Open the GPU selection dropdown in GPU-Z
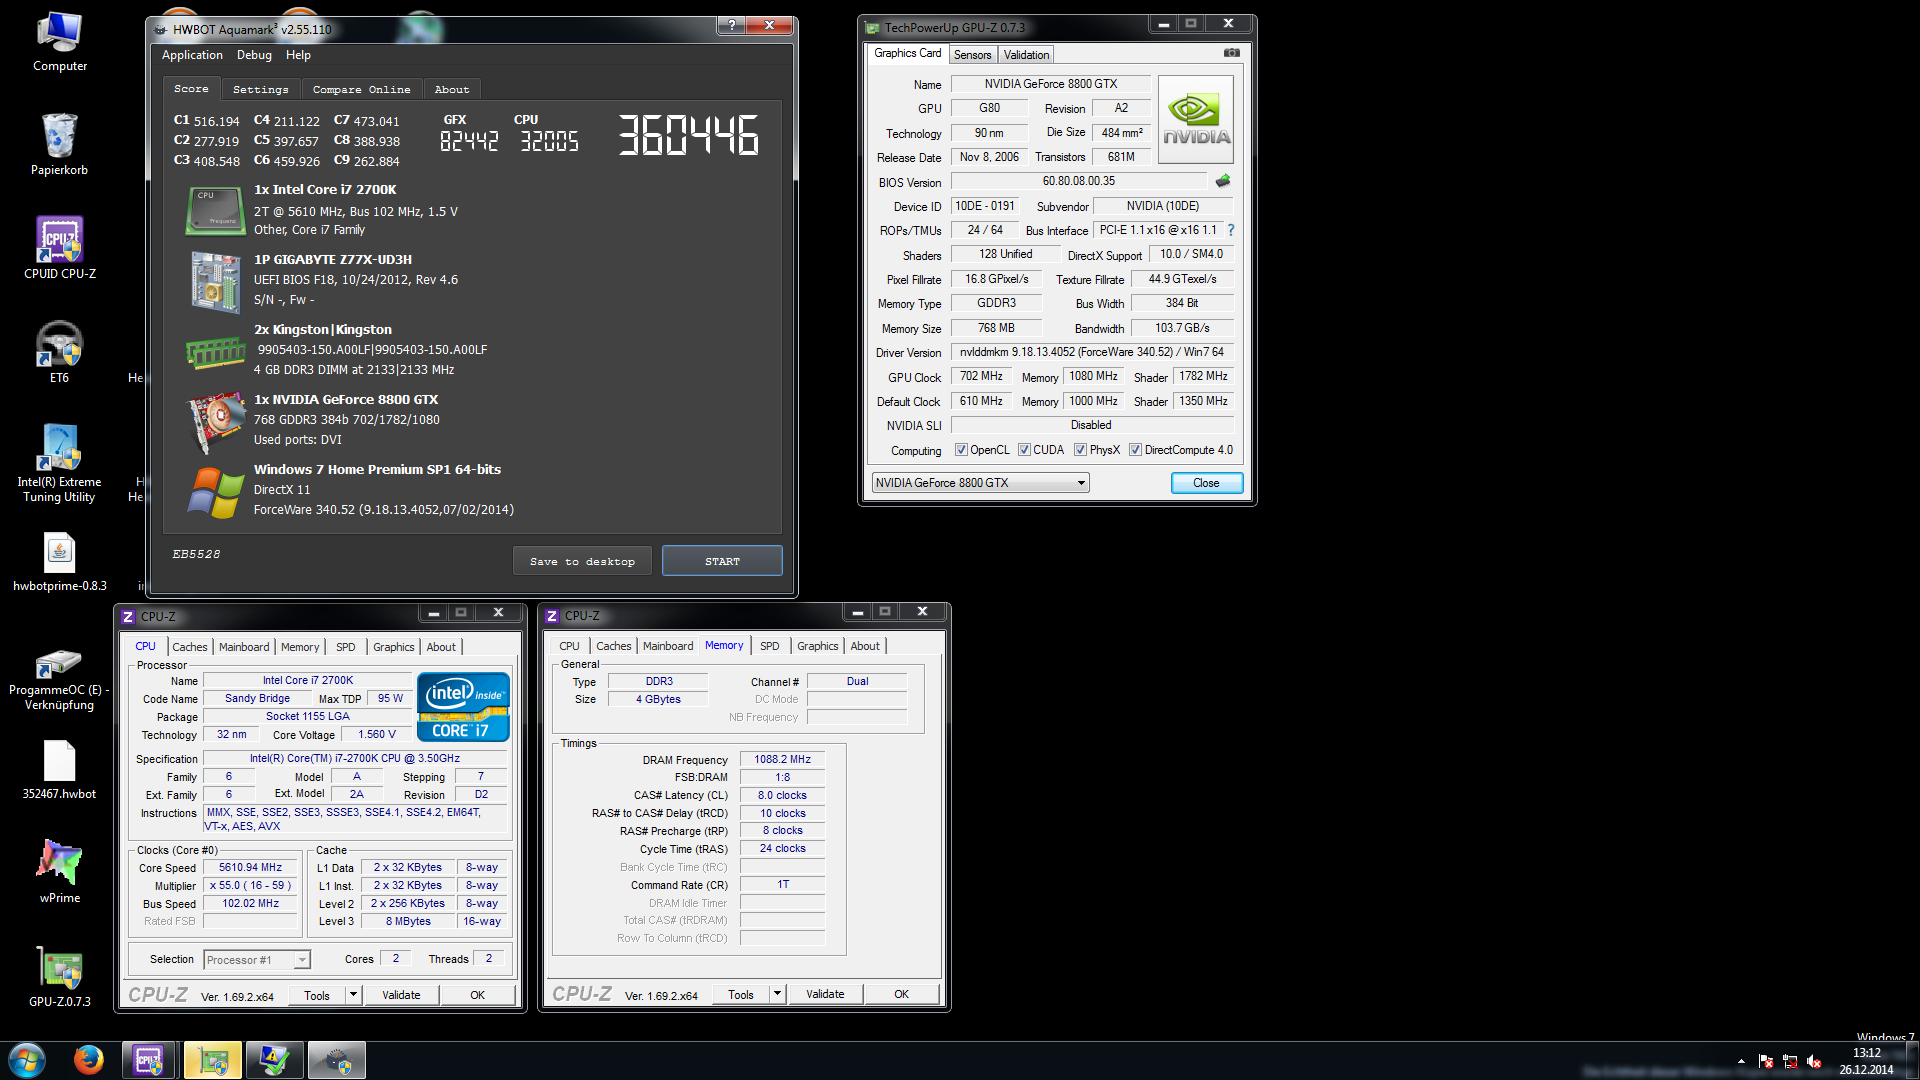Image resolution: width=1920 pixels, height=1080 pixels. click(x=980, y=483)
